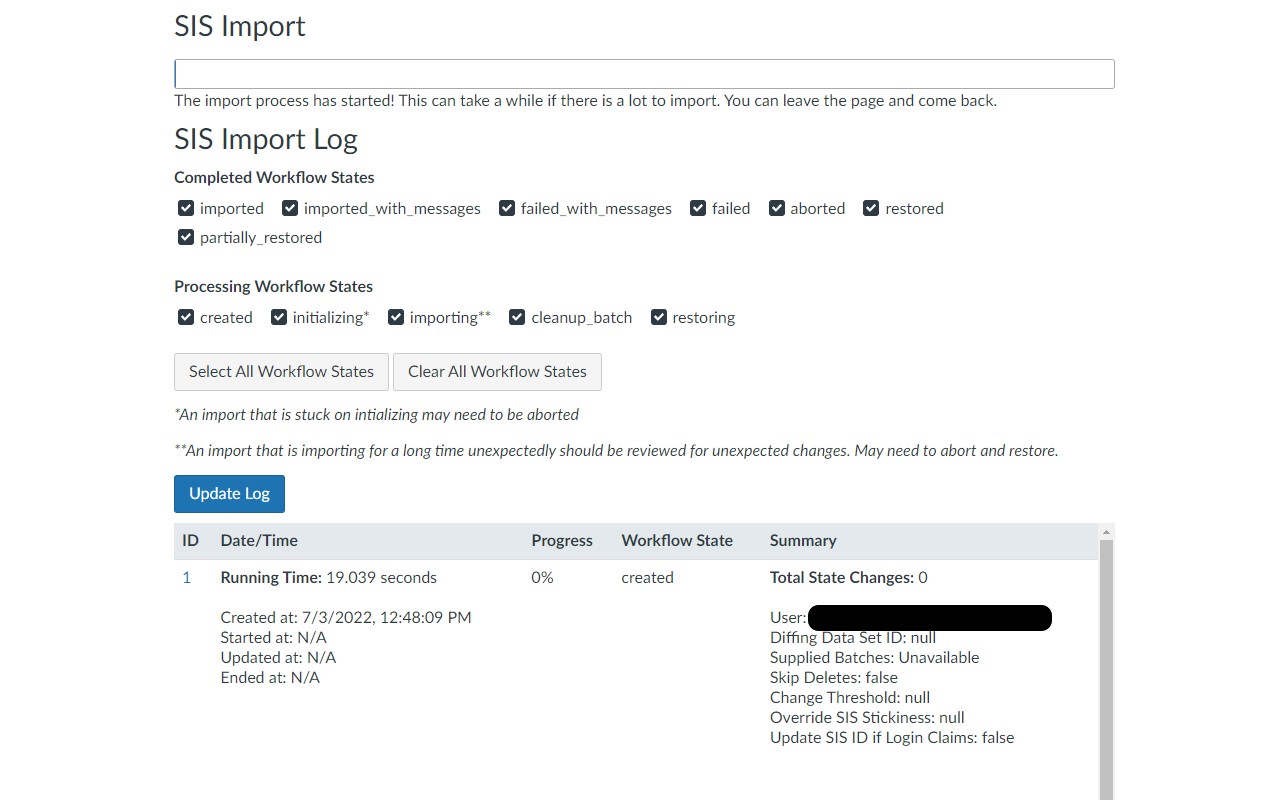Toggle the aborted workflow state
The height and width of the screenshot is (800, 1280).
tap(777, 208)
